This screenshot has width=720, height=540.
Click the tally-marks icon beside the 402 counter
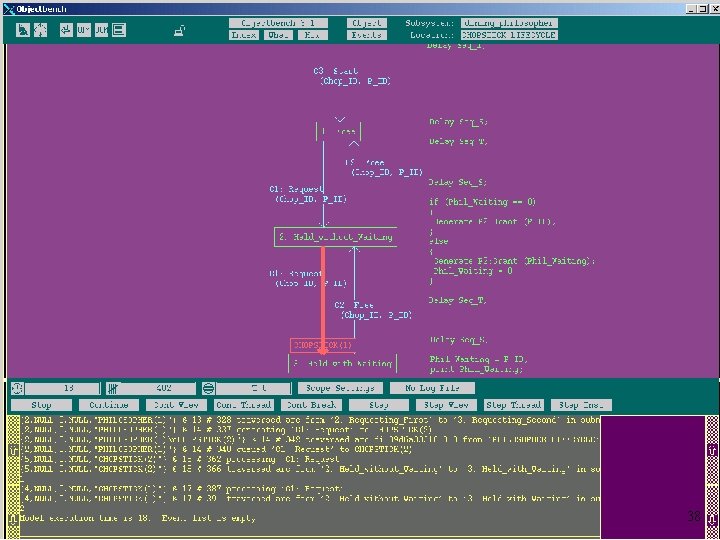112,388
